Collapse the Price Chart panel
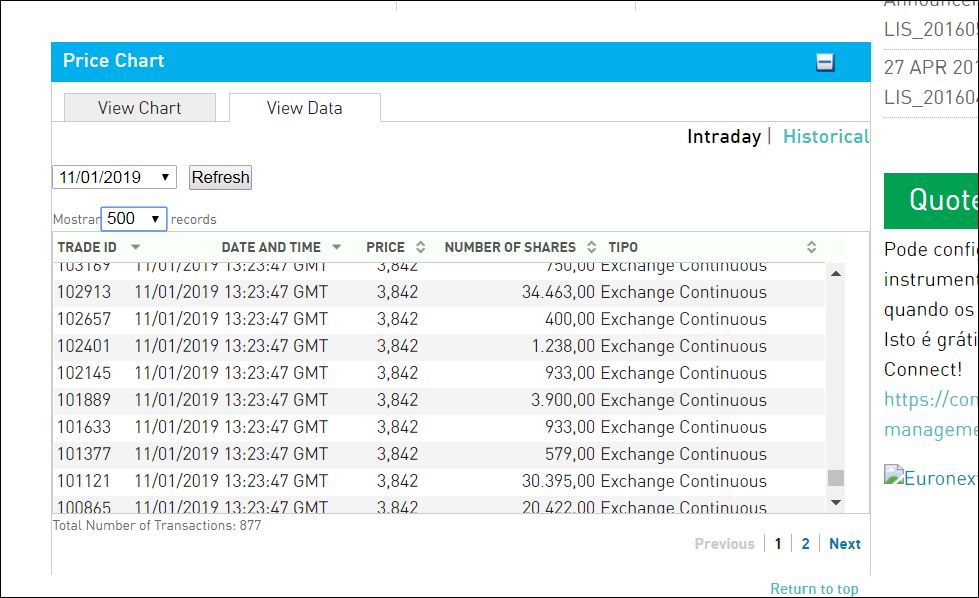The width and height of the screenshot is (979, 598). (x=825, y=62)
